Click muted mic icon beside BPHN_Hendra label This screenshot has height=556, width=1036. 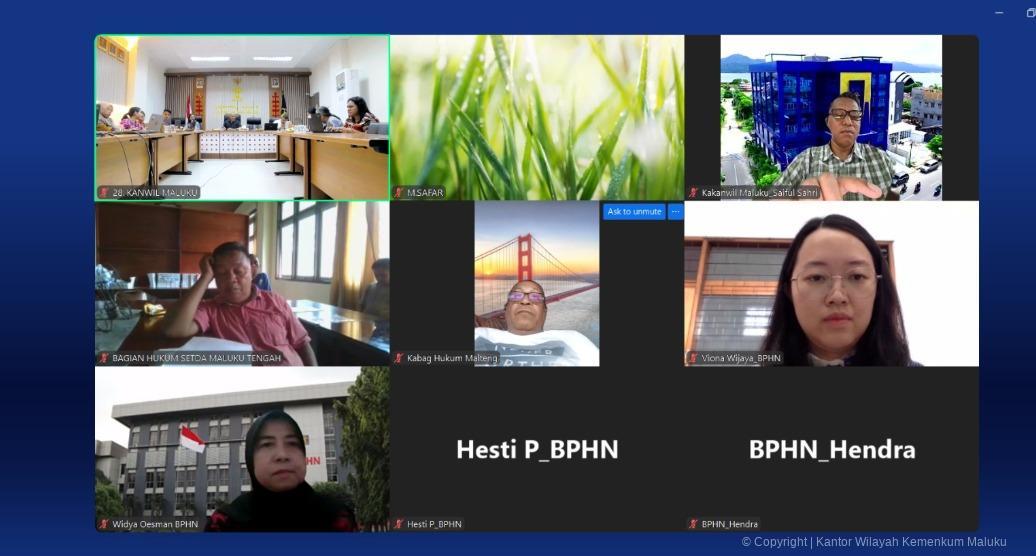tap(693, 524)
